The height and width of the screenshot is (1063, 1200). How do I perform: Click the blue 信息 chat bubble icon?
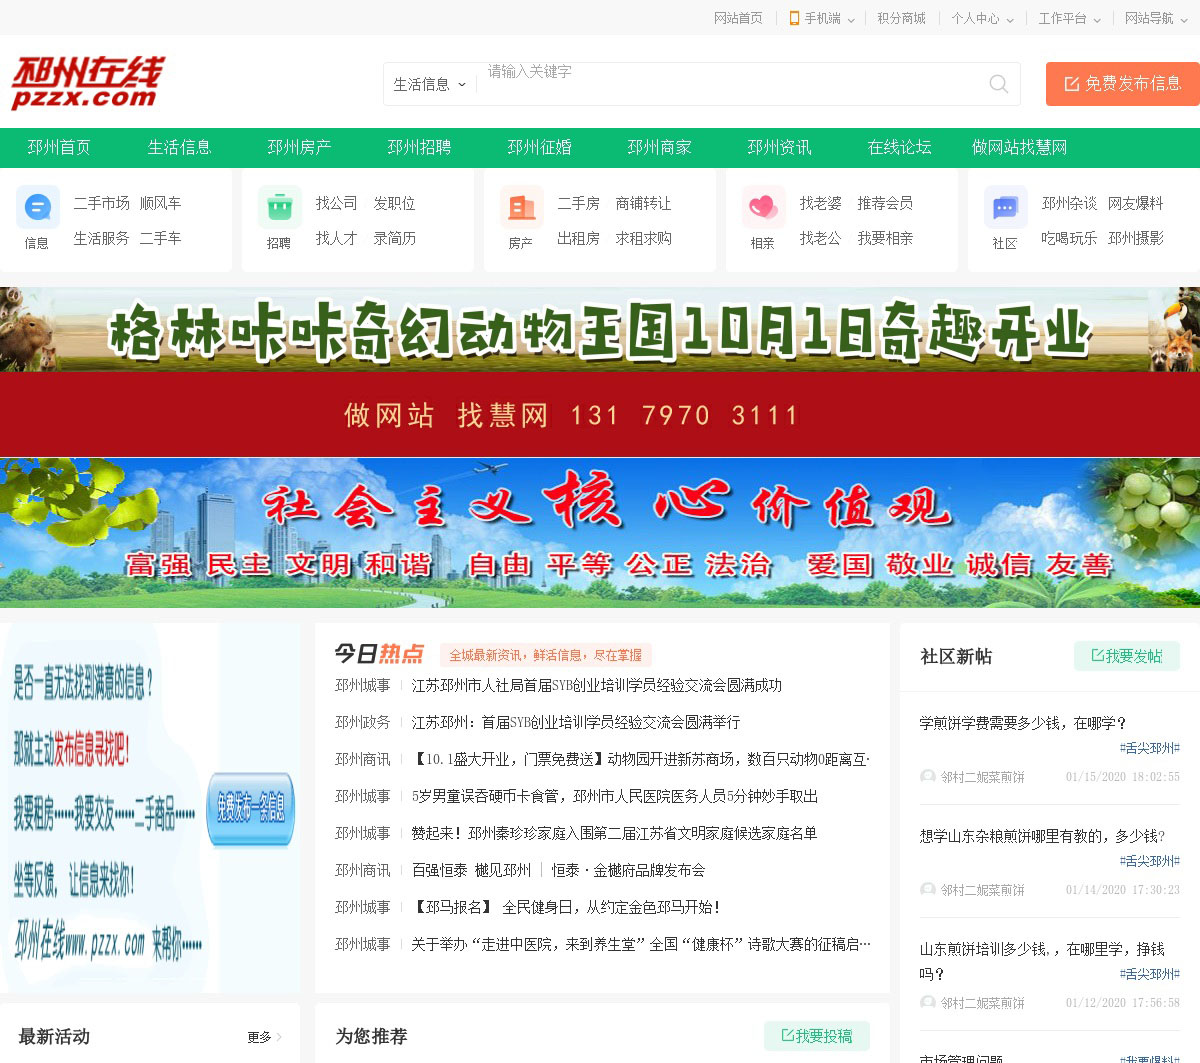[x=37, y=207]
